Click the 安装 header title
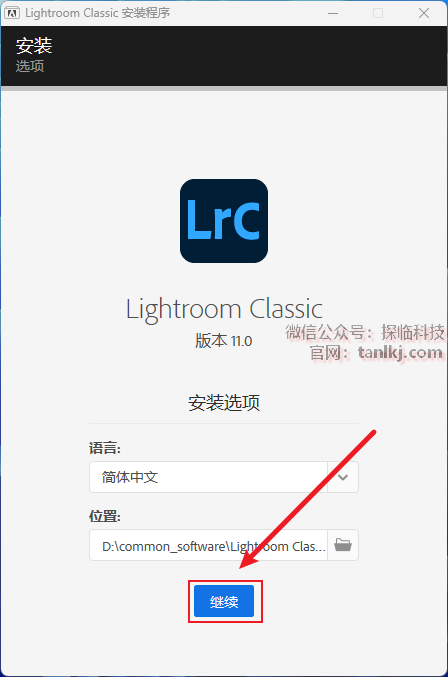 [34, 46]
